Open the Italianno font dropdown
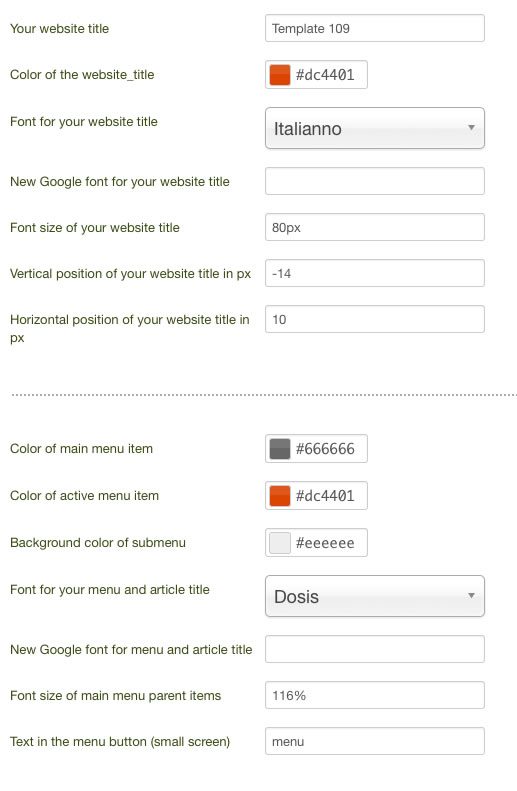This screenshot has height=791, width=517. coord(375,128)
